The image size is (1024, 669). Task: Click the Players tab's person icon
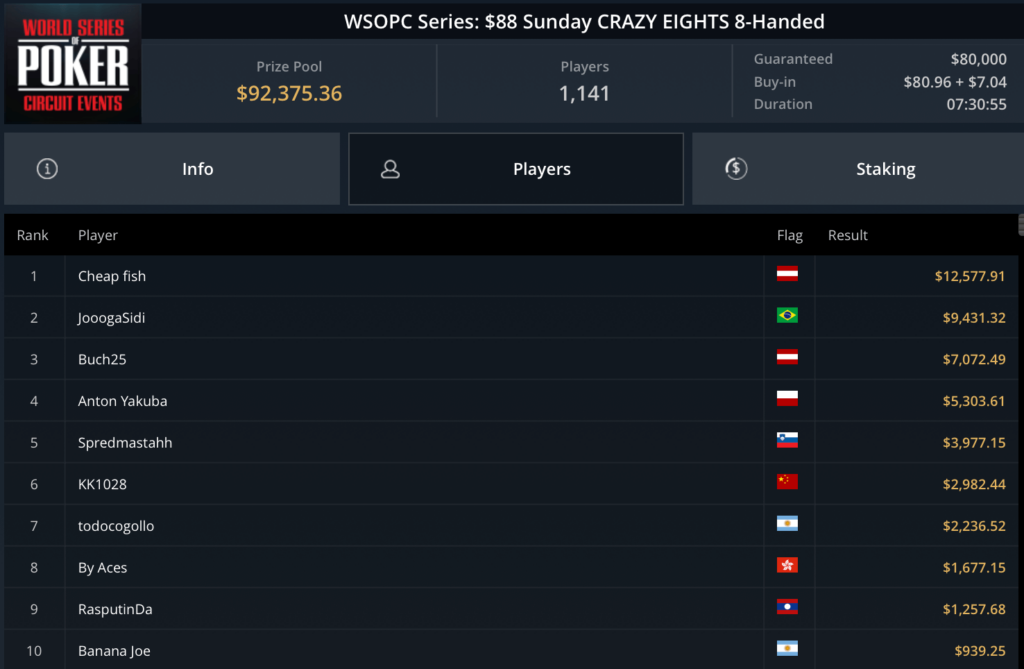pos(390,169)
